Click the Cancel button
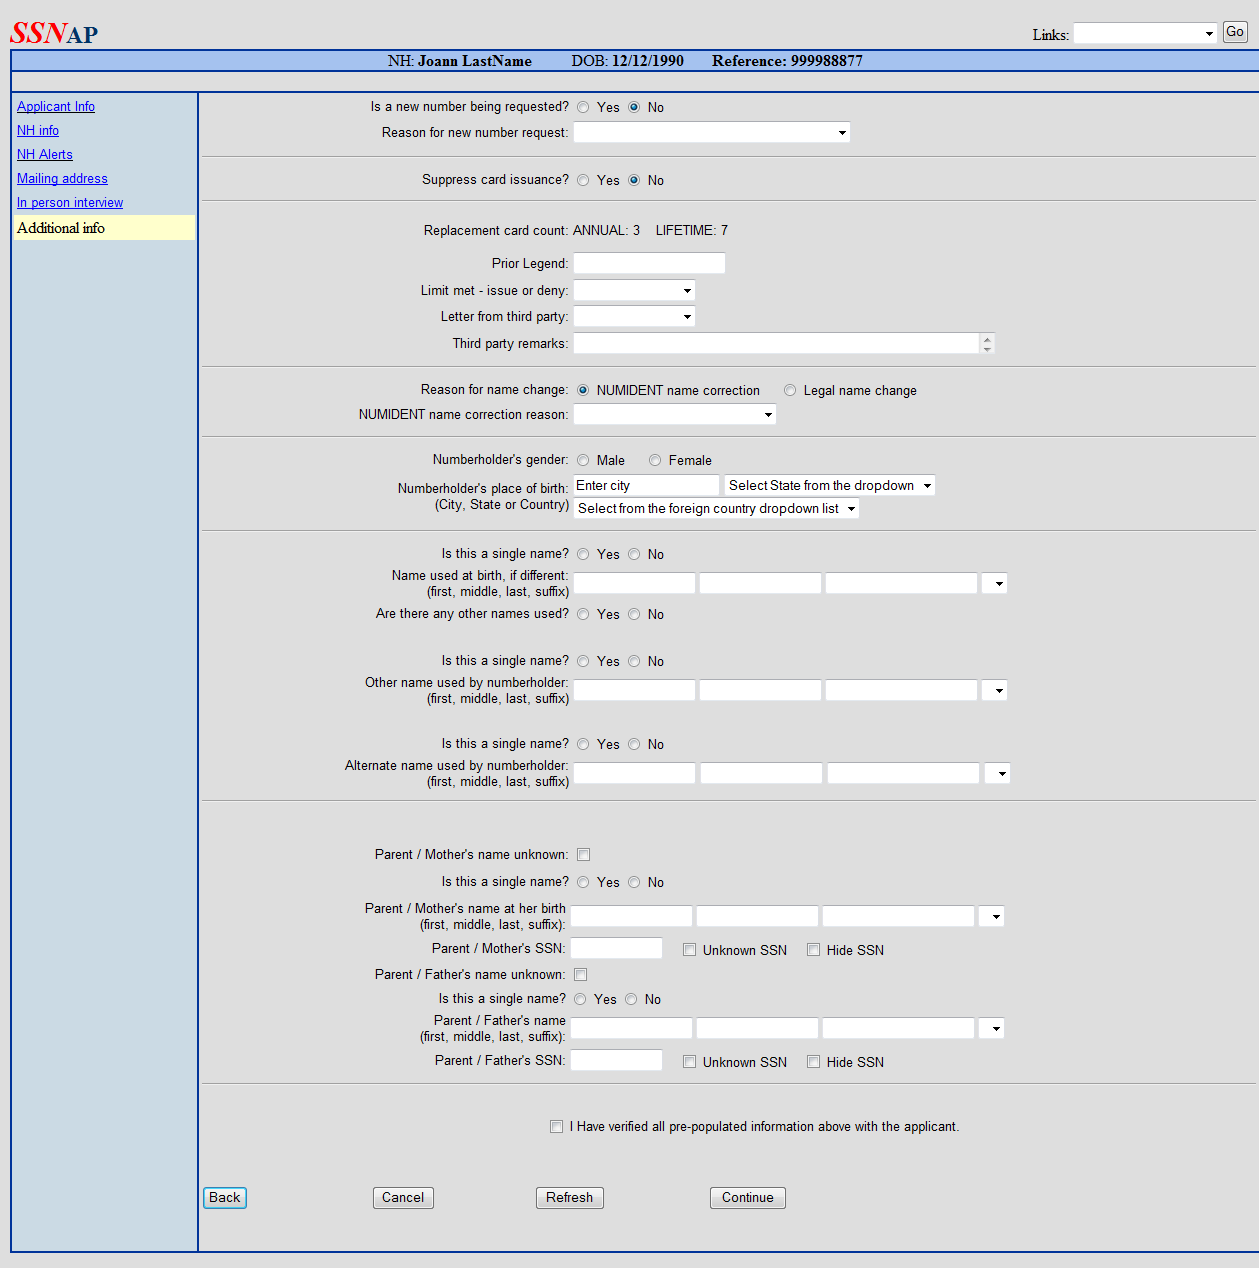The width and height of the screenshot is (1259, 1268). click(x=403, y=1198)
